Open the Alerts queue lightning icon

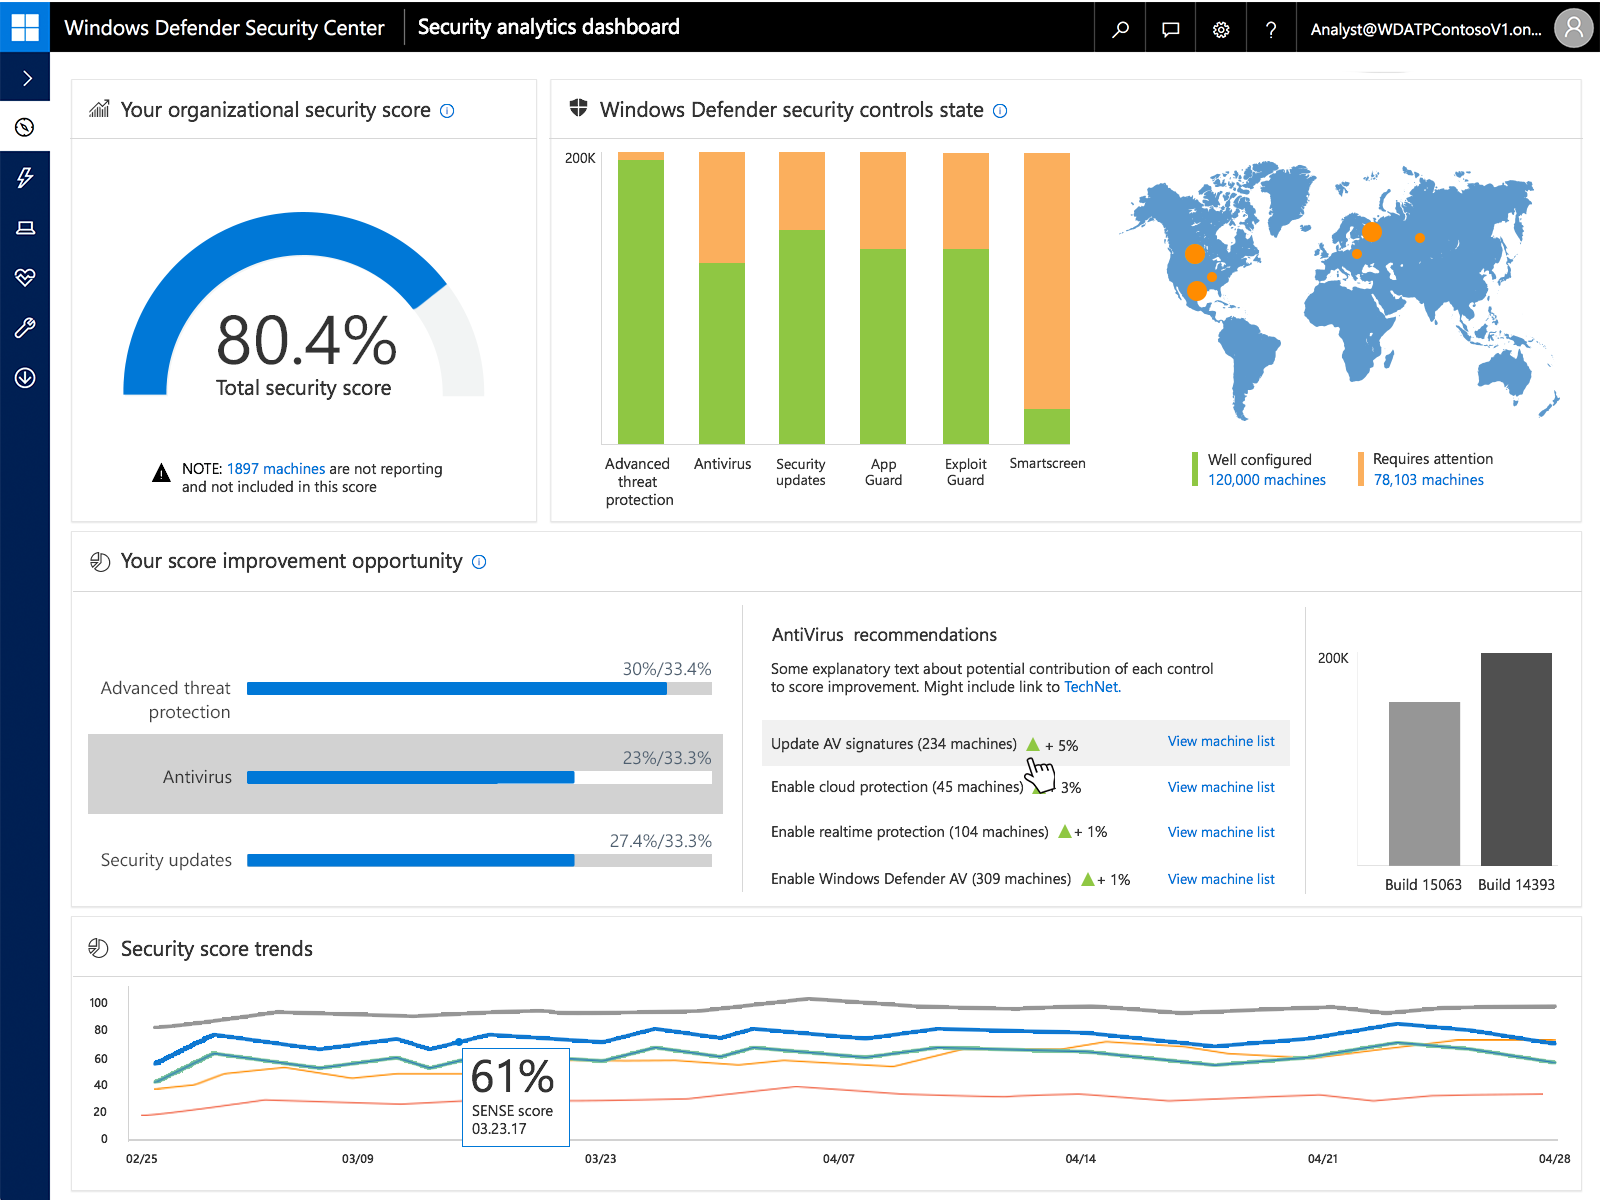[25, 177]
